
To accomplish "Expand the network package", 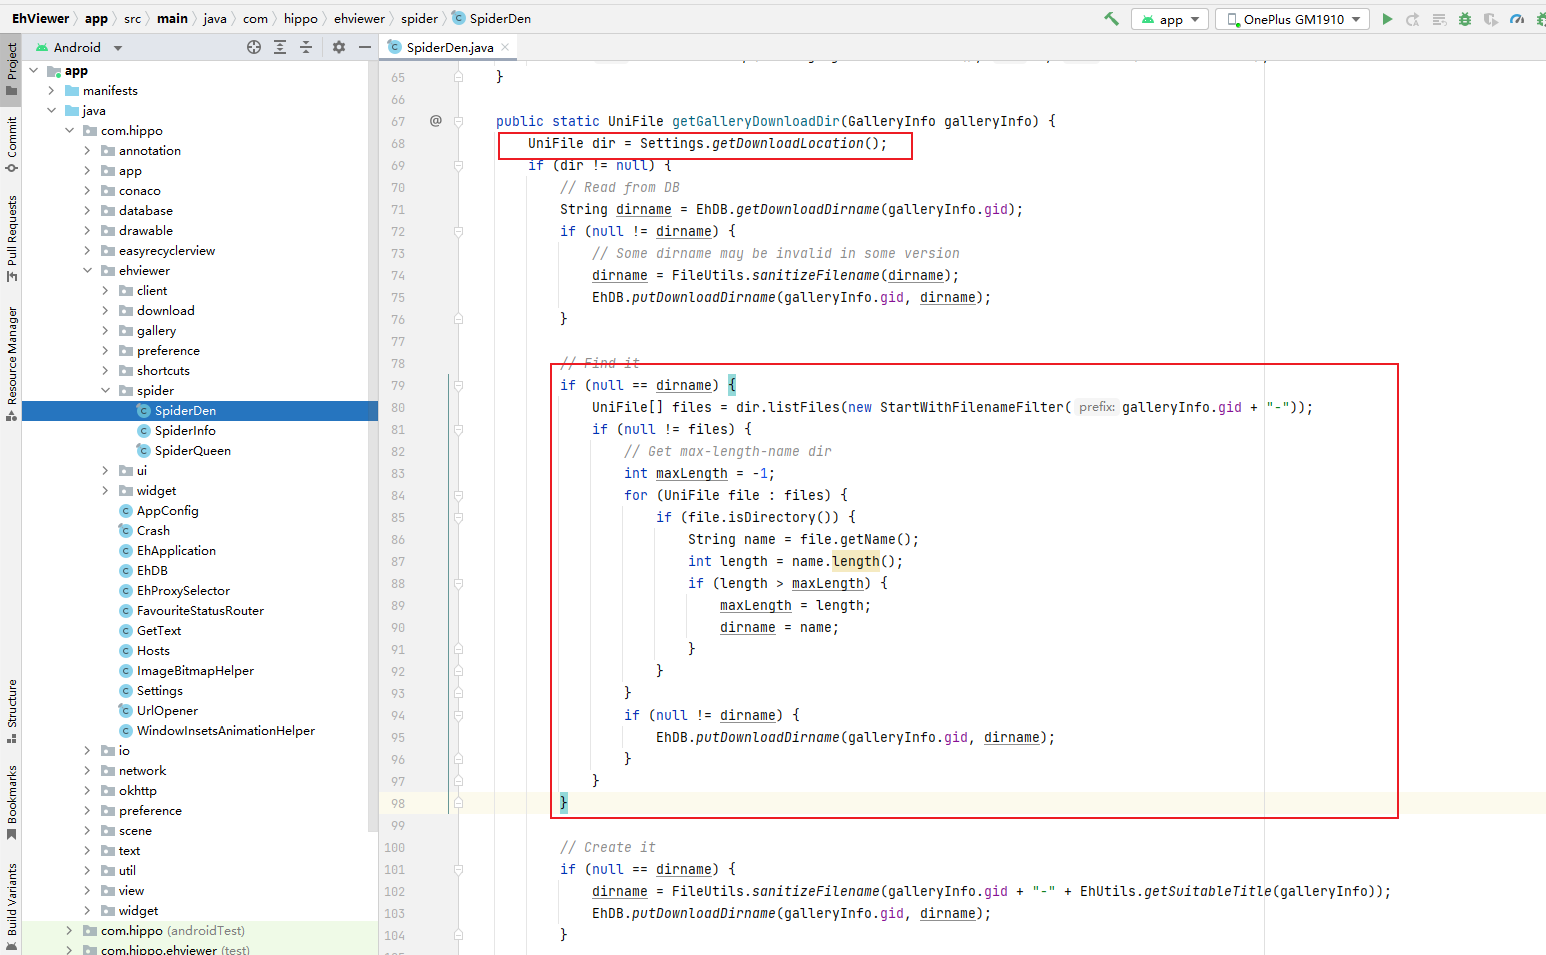I will pos(88,771).
